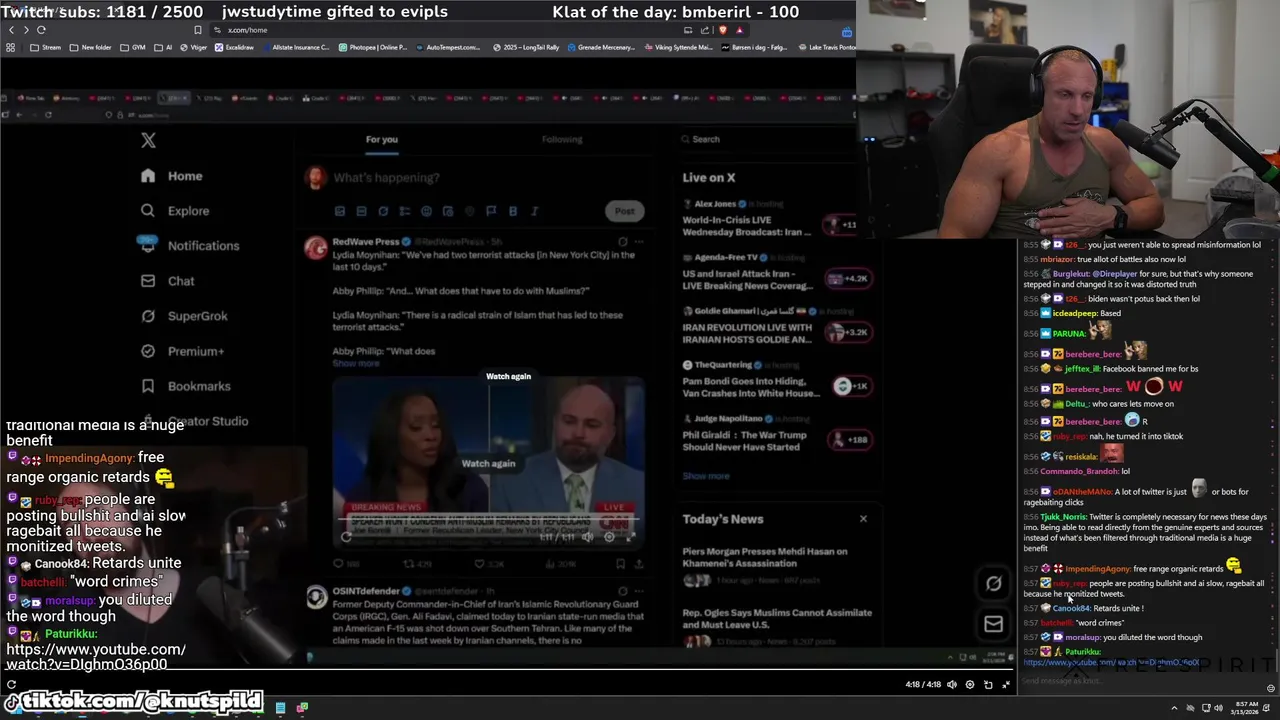The image size is (1280, 720).
Task: Open emoji picker in compose toolbar
Action: (x=426, y=211)
